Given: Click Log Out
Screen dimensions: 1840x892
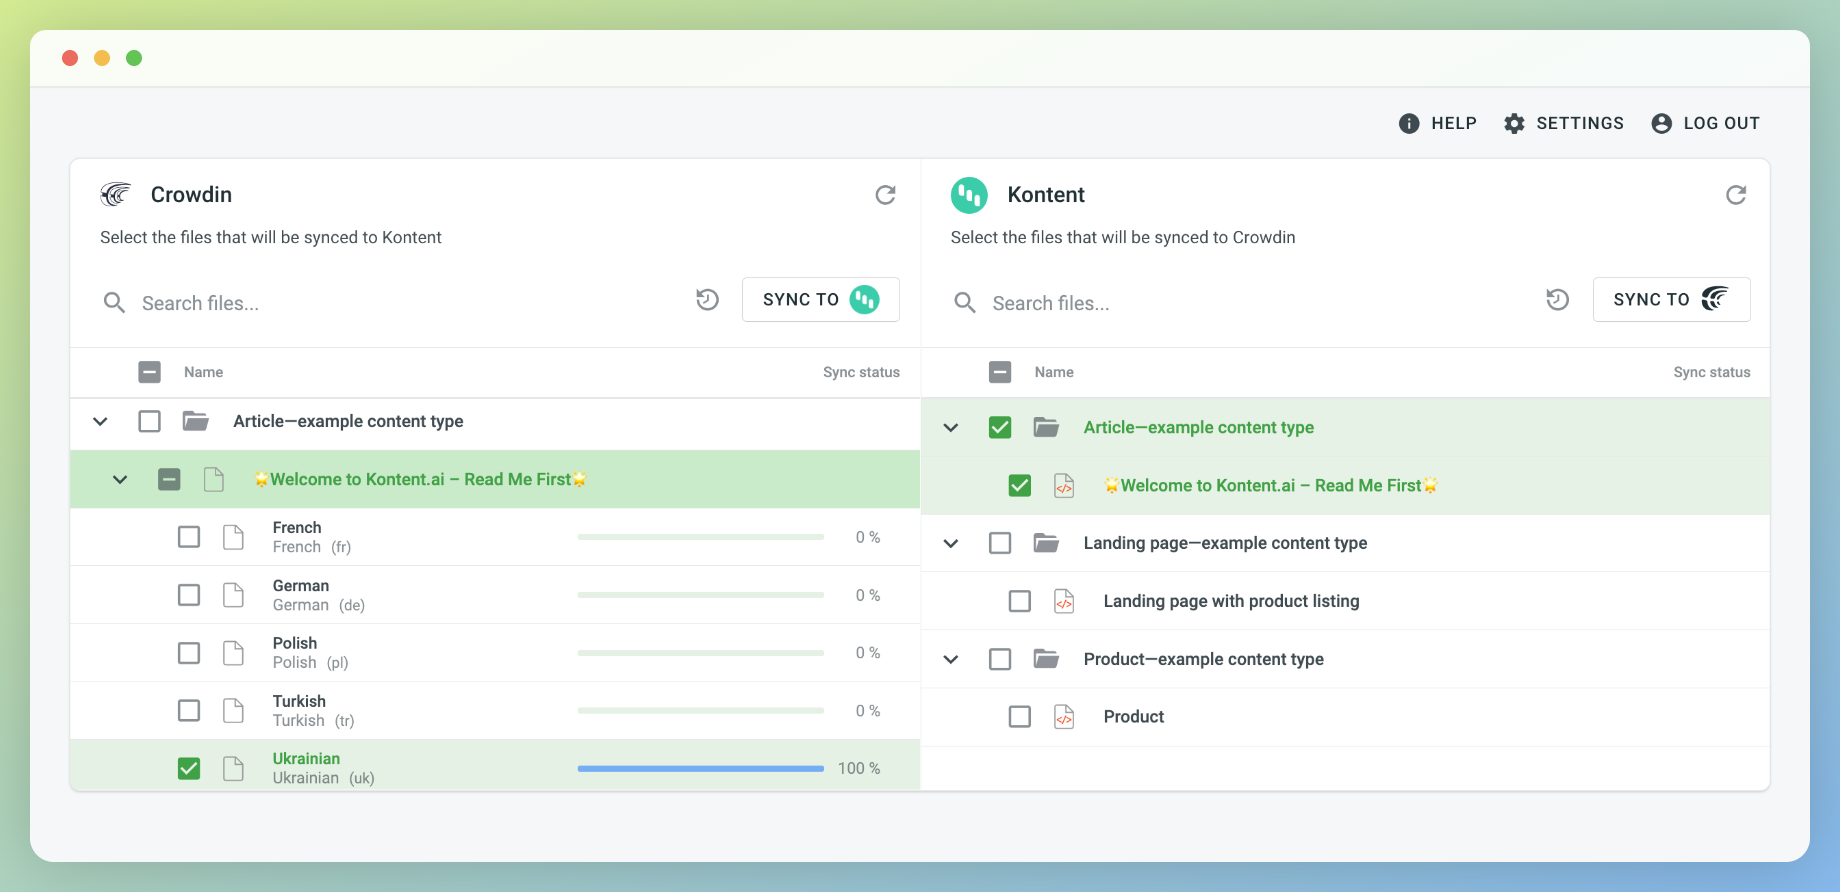Looking at the screenshot, I should pos(1706,123).
